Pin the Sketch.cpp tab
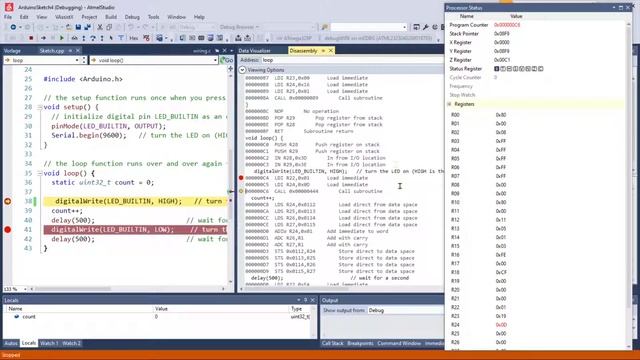The image size is (640, 360). tap(70, 51)
